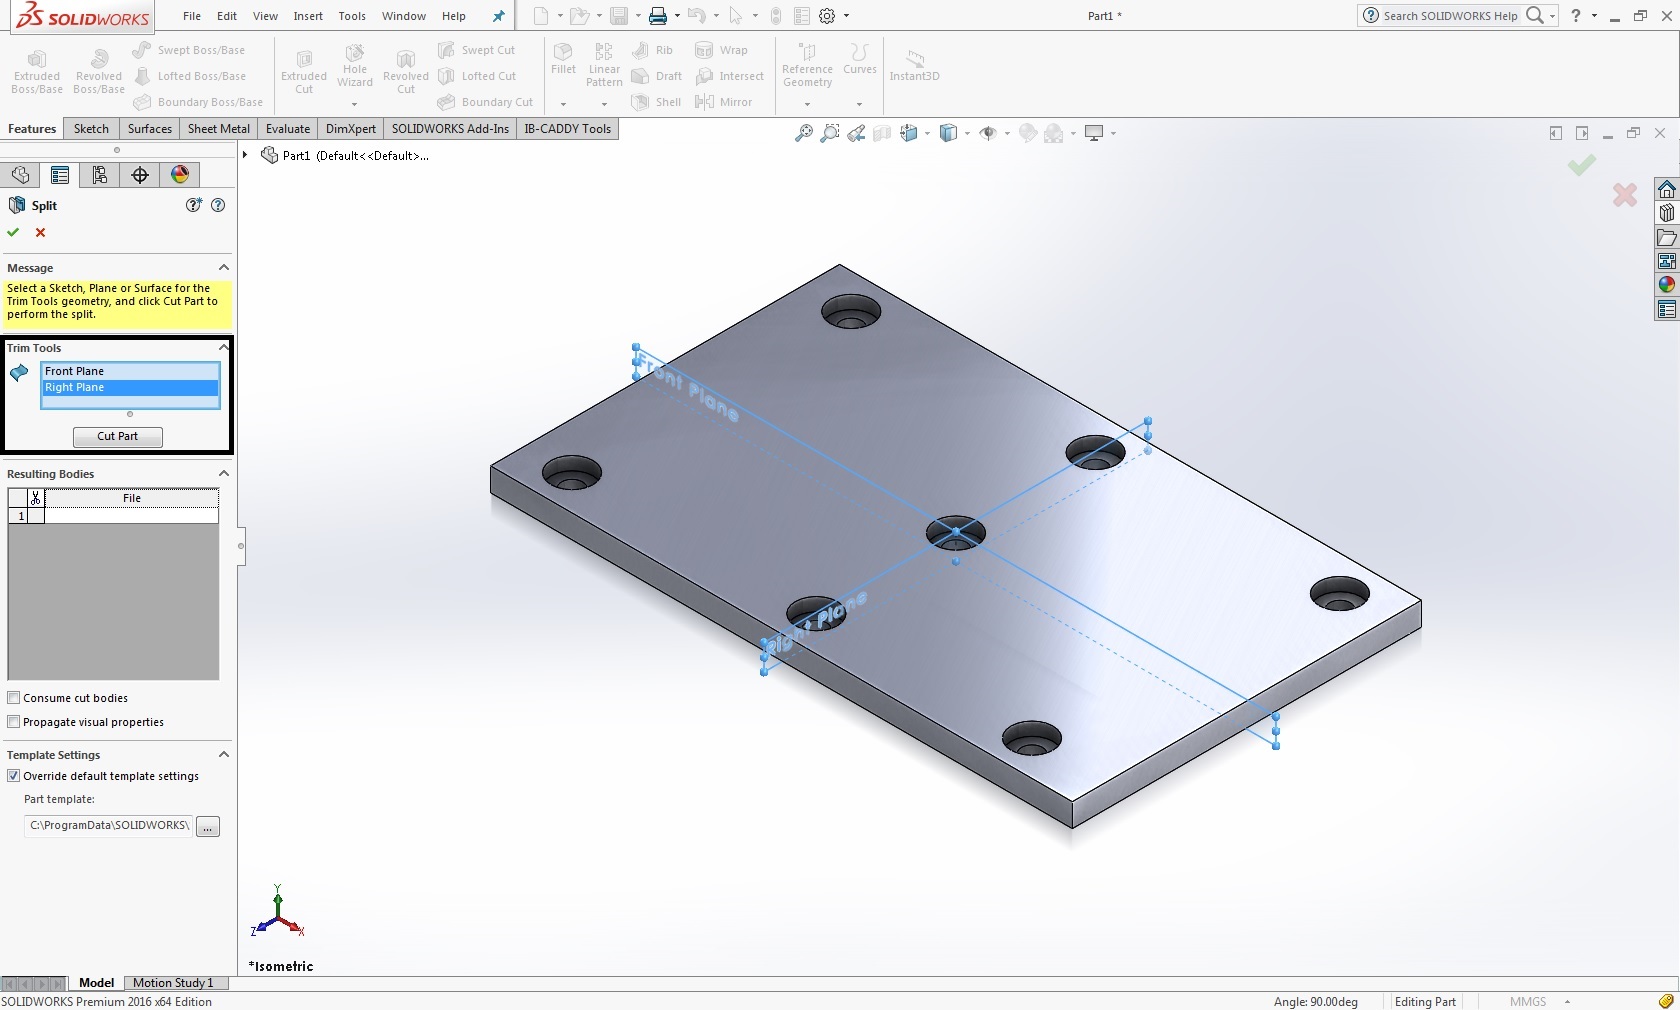Check Propagate visual properties option
1680x1010 pixels.
coord(14,722)
